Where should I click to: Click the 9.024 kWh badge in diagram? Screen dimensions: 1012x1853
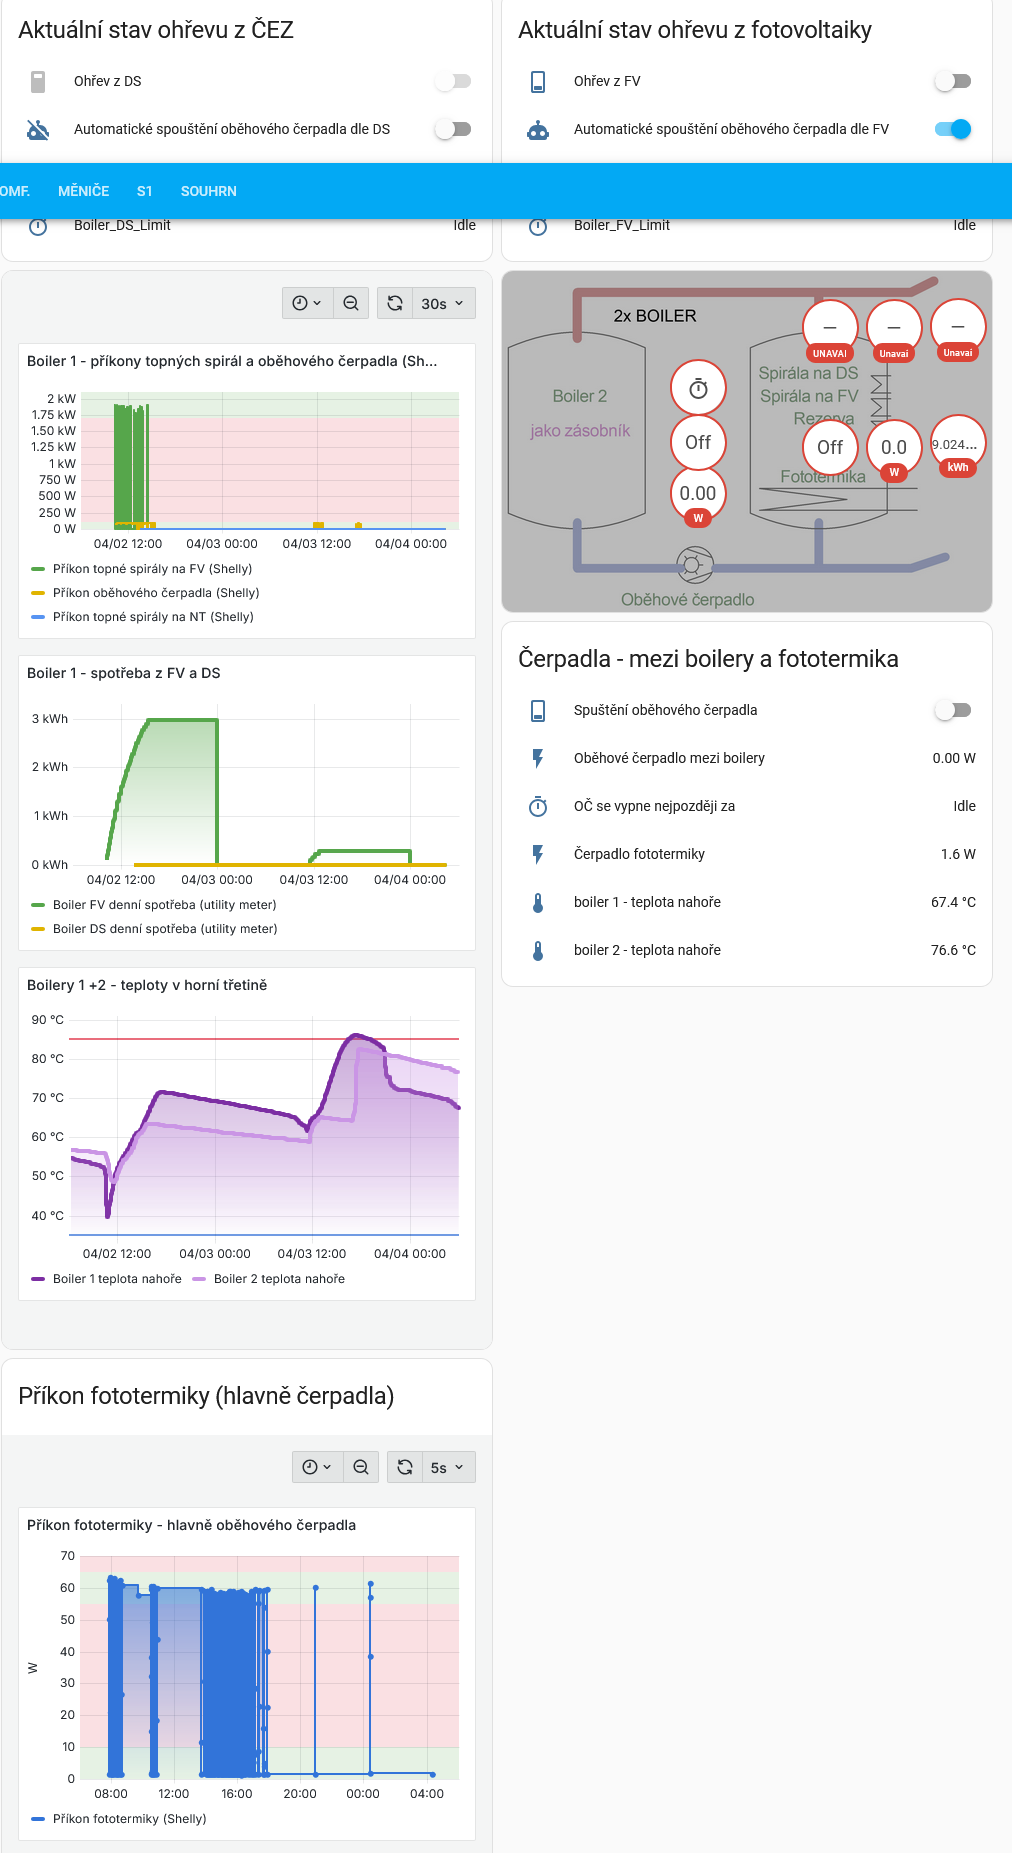(x=958, y=446)
